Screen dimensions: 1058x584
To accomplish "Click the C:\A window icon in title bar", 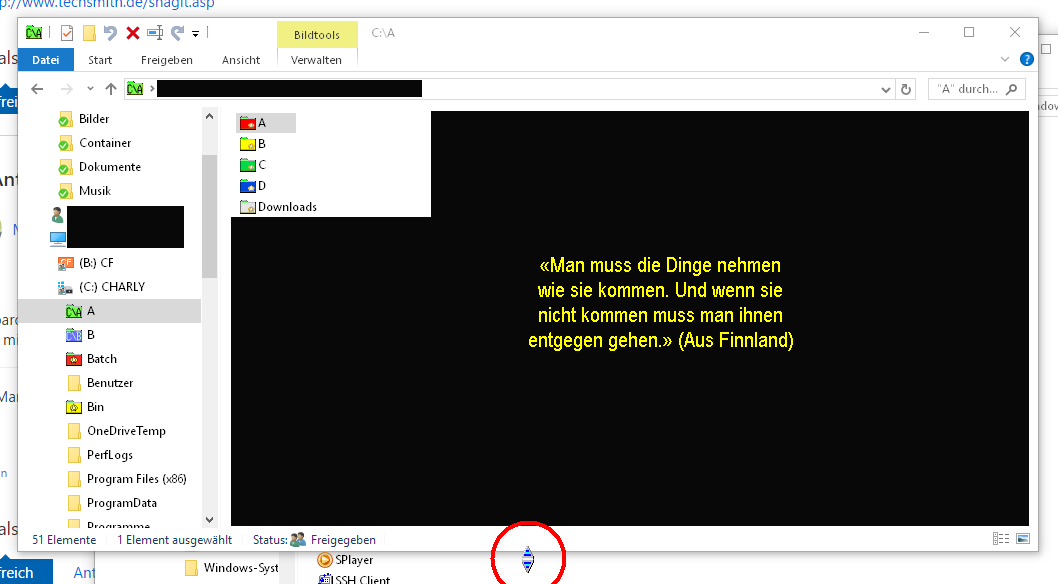I will (x=34, y=32).
